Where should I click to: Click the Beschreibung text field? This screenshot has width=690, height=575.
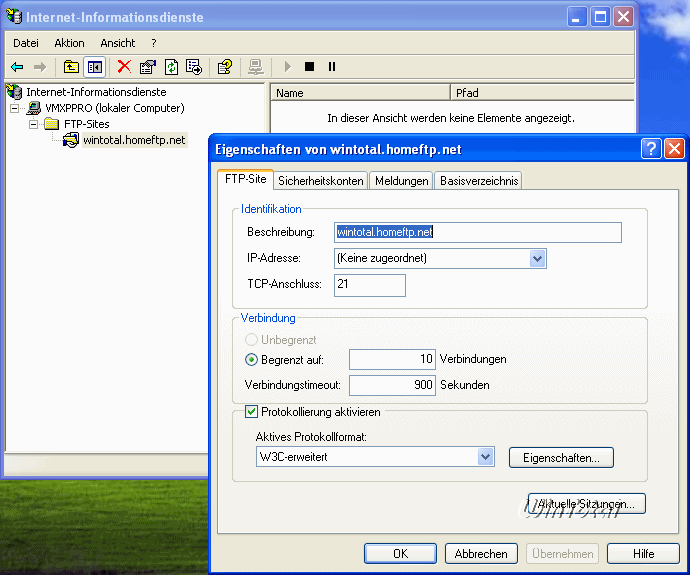click(478, 232)
